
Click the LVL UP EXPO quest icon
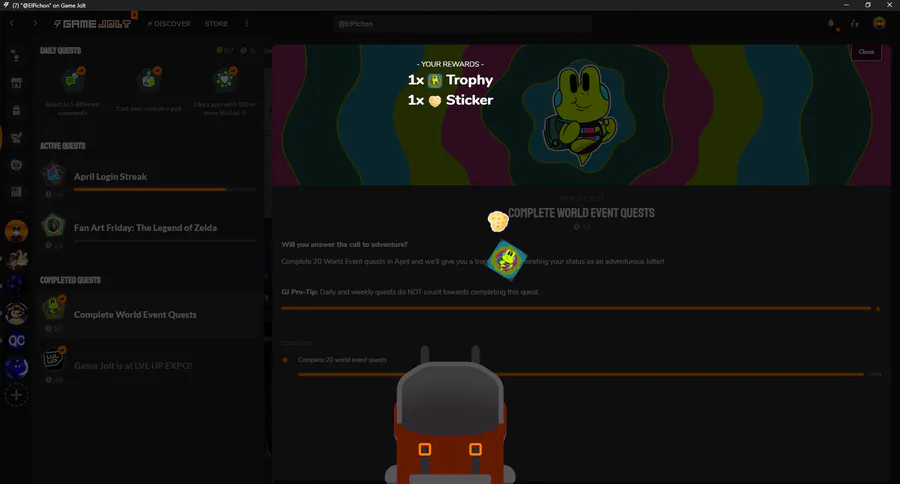53,359
